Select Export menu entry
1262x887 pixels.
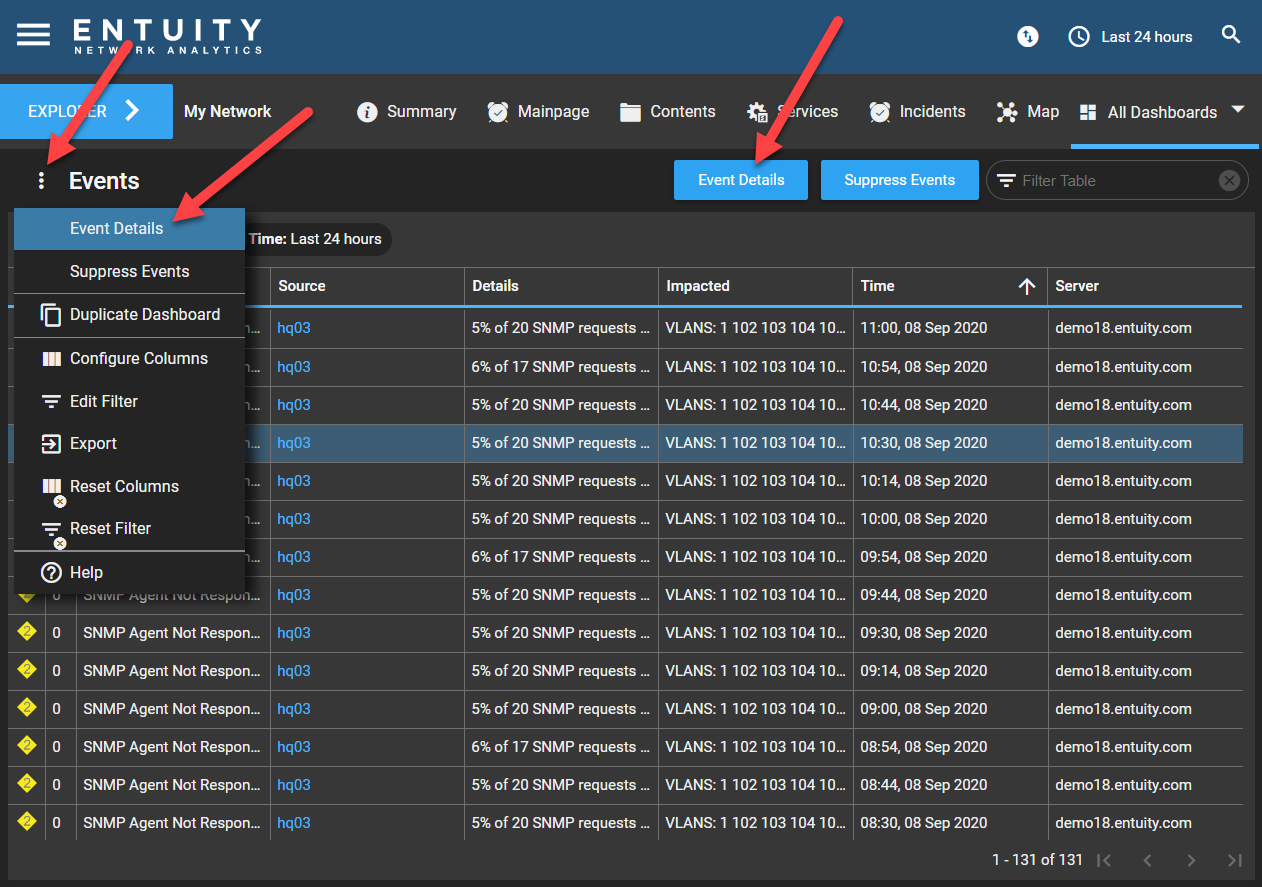129,444
